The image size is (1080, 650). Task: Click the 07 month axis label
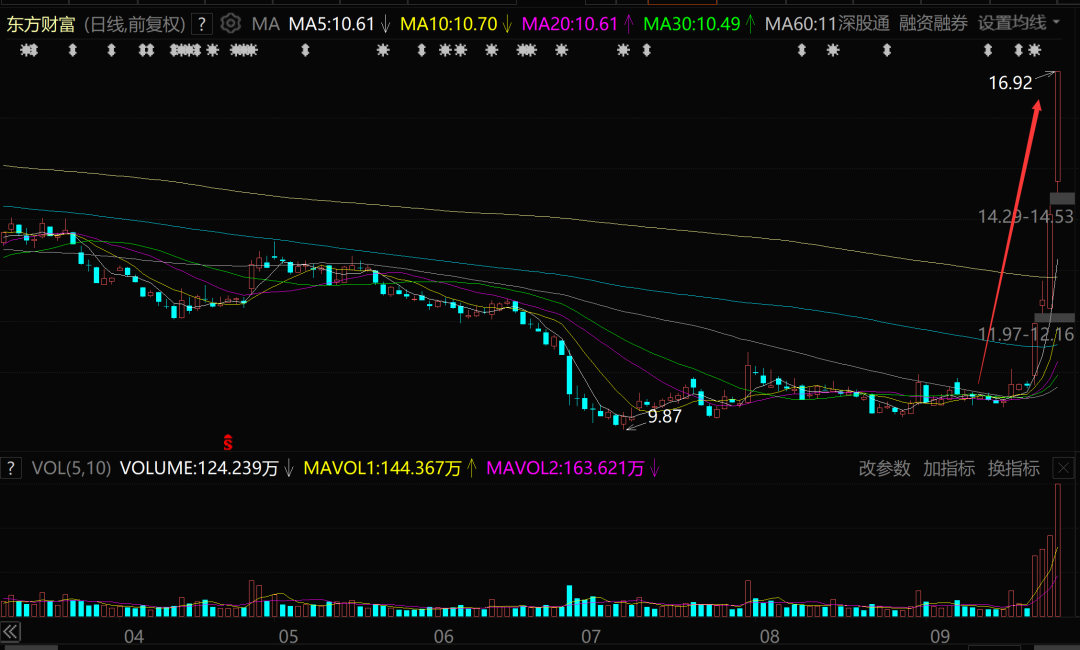591,636
